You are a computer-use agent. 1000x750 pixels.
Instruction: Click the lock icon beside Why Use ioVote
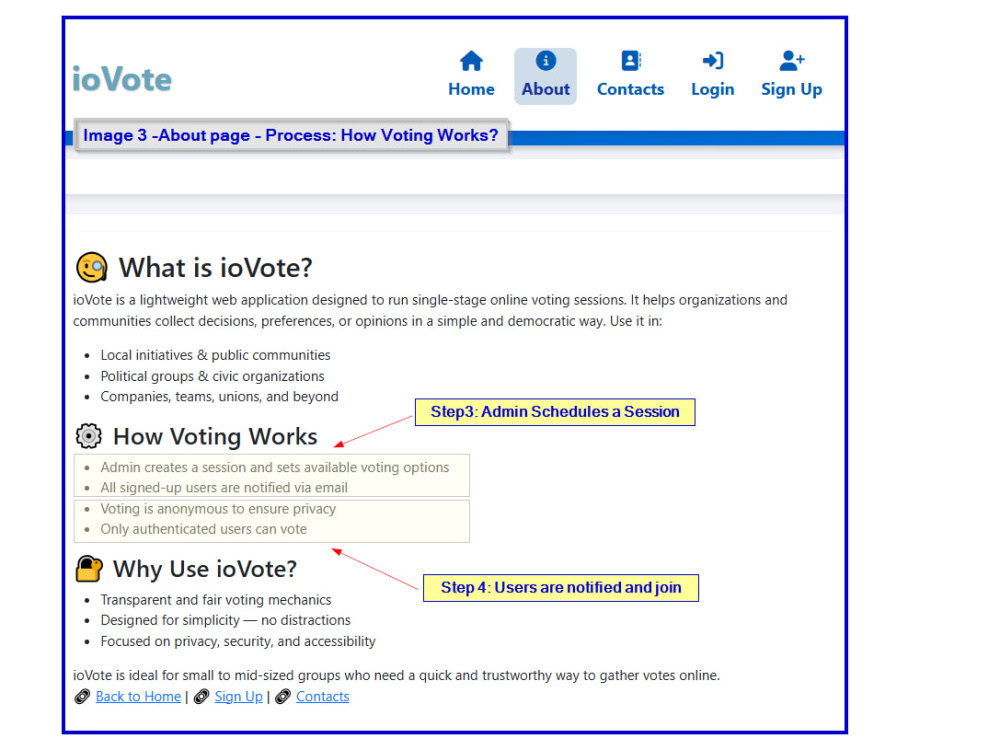pos(89,568)
